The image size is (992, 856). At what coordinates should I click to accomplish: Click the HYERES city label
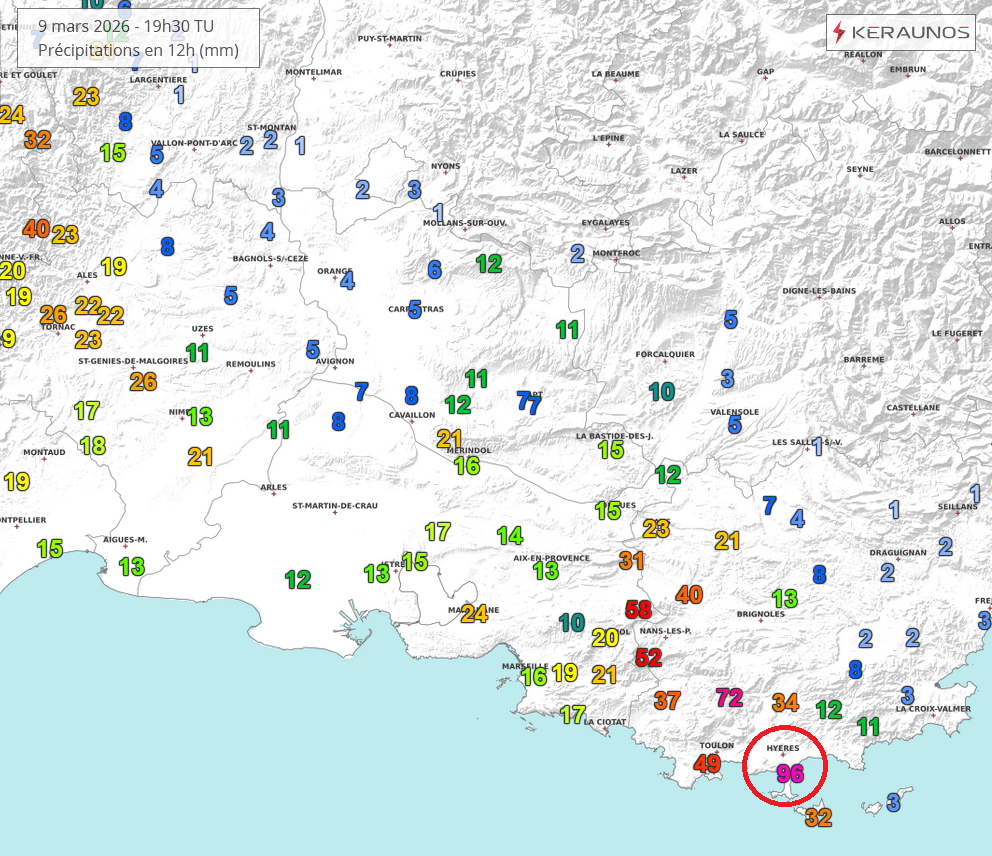785,747
